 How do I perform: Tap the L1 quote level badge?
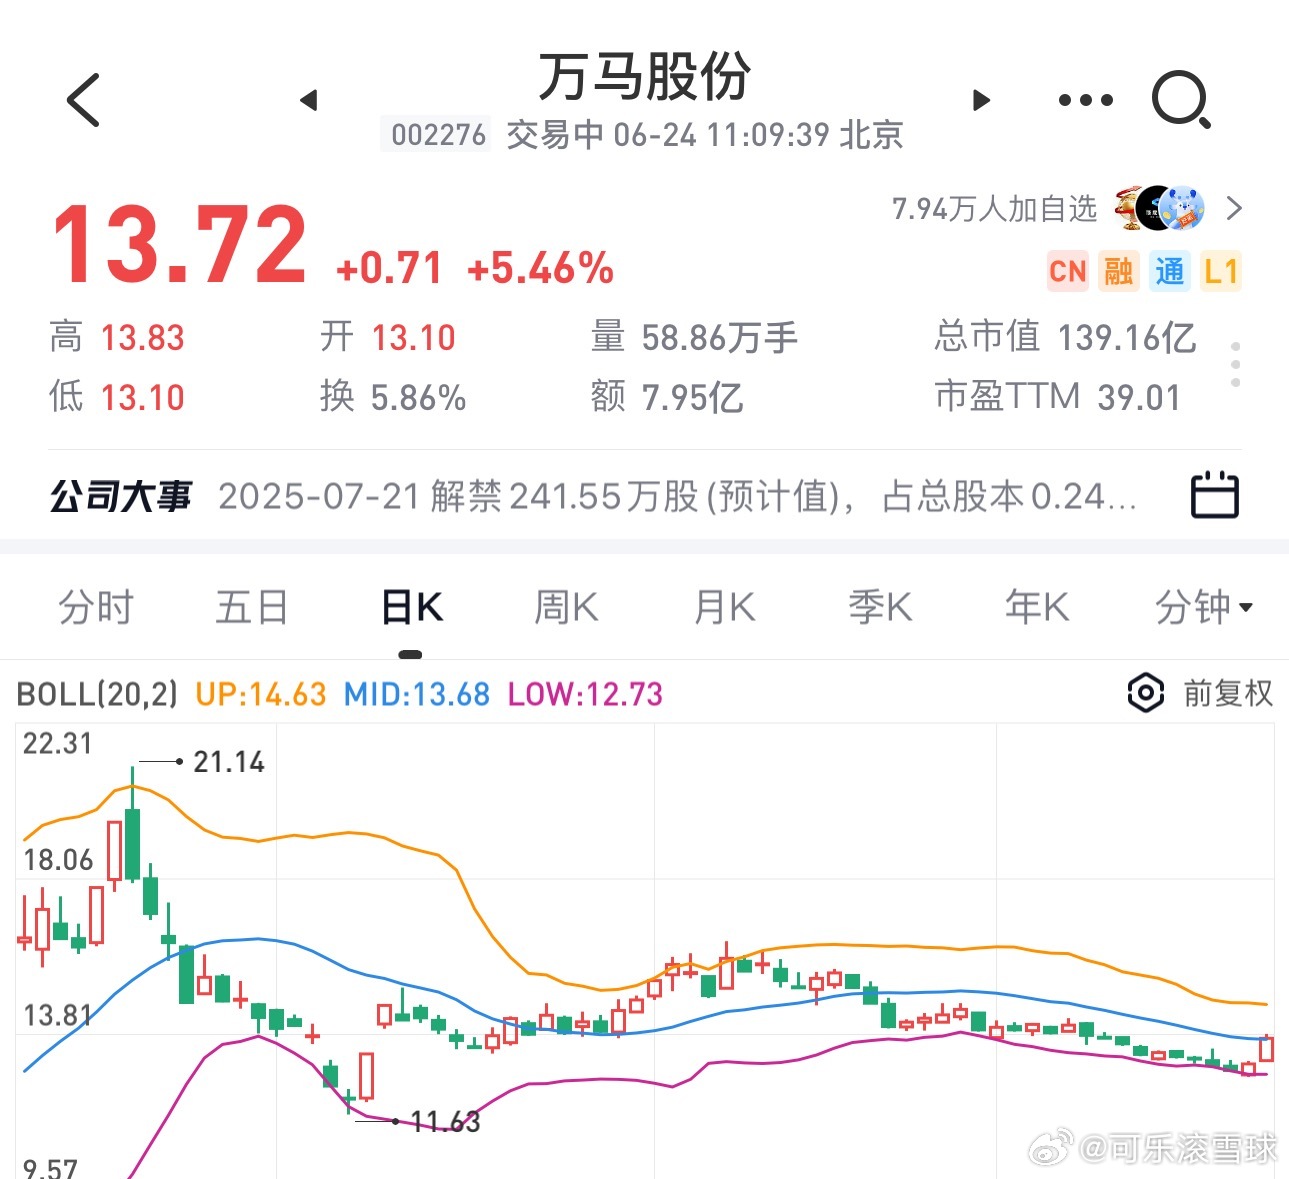(1220, 271)
